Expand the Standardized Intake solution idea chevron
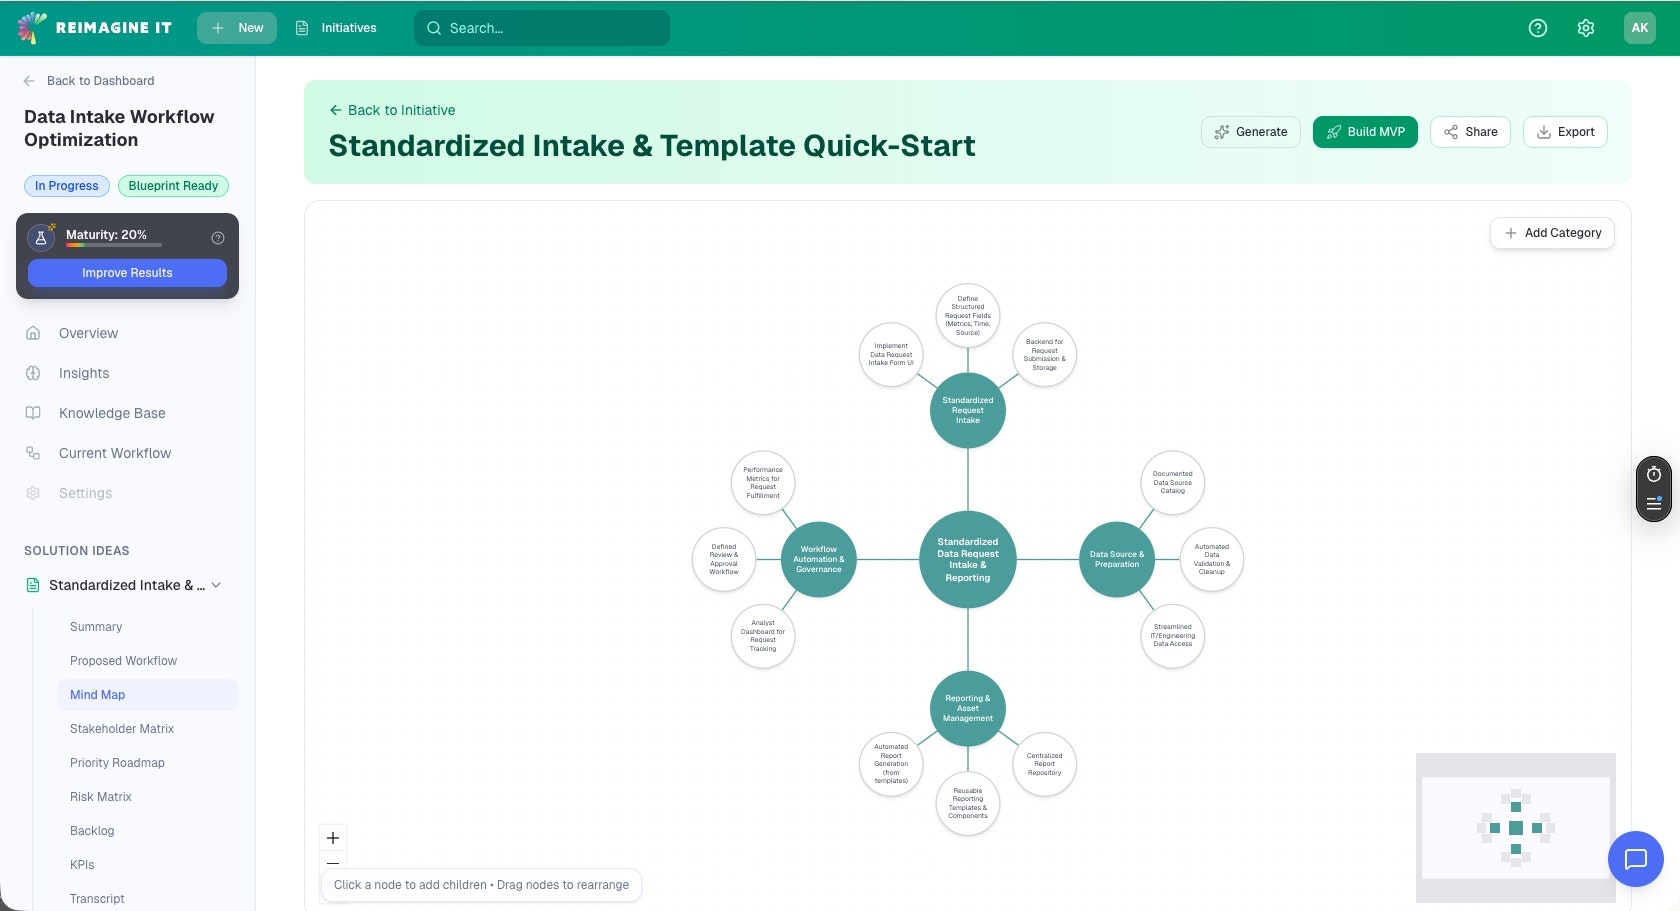The height and width of the screenshot is (911, 1680). click(218, 585)
